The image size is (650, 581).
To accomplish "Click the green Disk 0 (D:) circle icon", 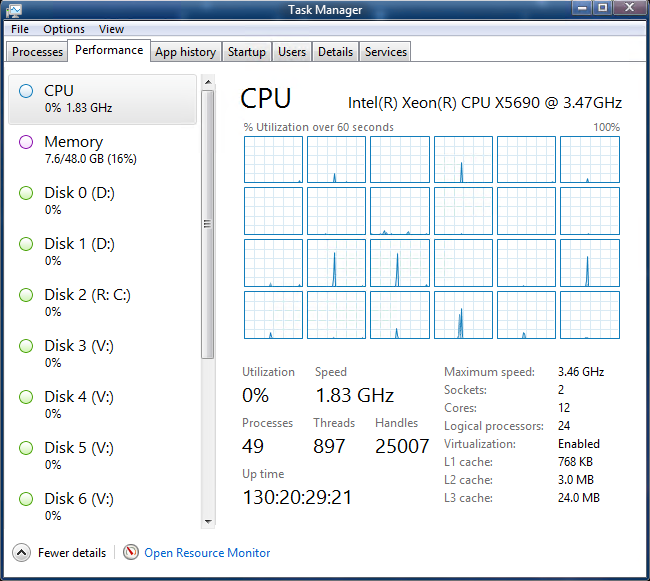I will [x=26, y=193].
